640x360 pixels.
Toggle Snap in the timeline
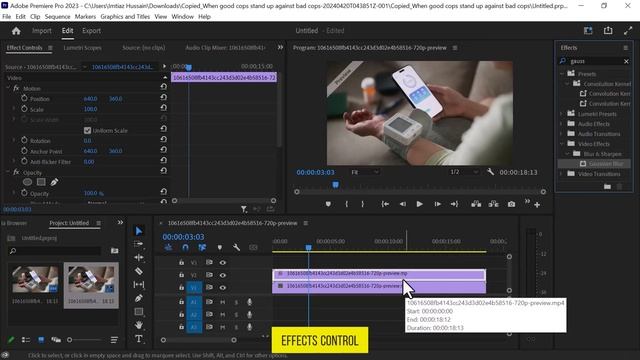click(x=185, y=247)
